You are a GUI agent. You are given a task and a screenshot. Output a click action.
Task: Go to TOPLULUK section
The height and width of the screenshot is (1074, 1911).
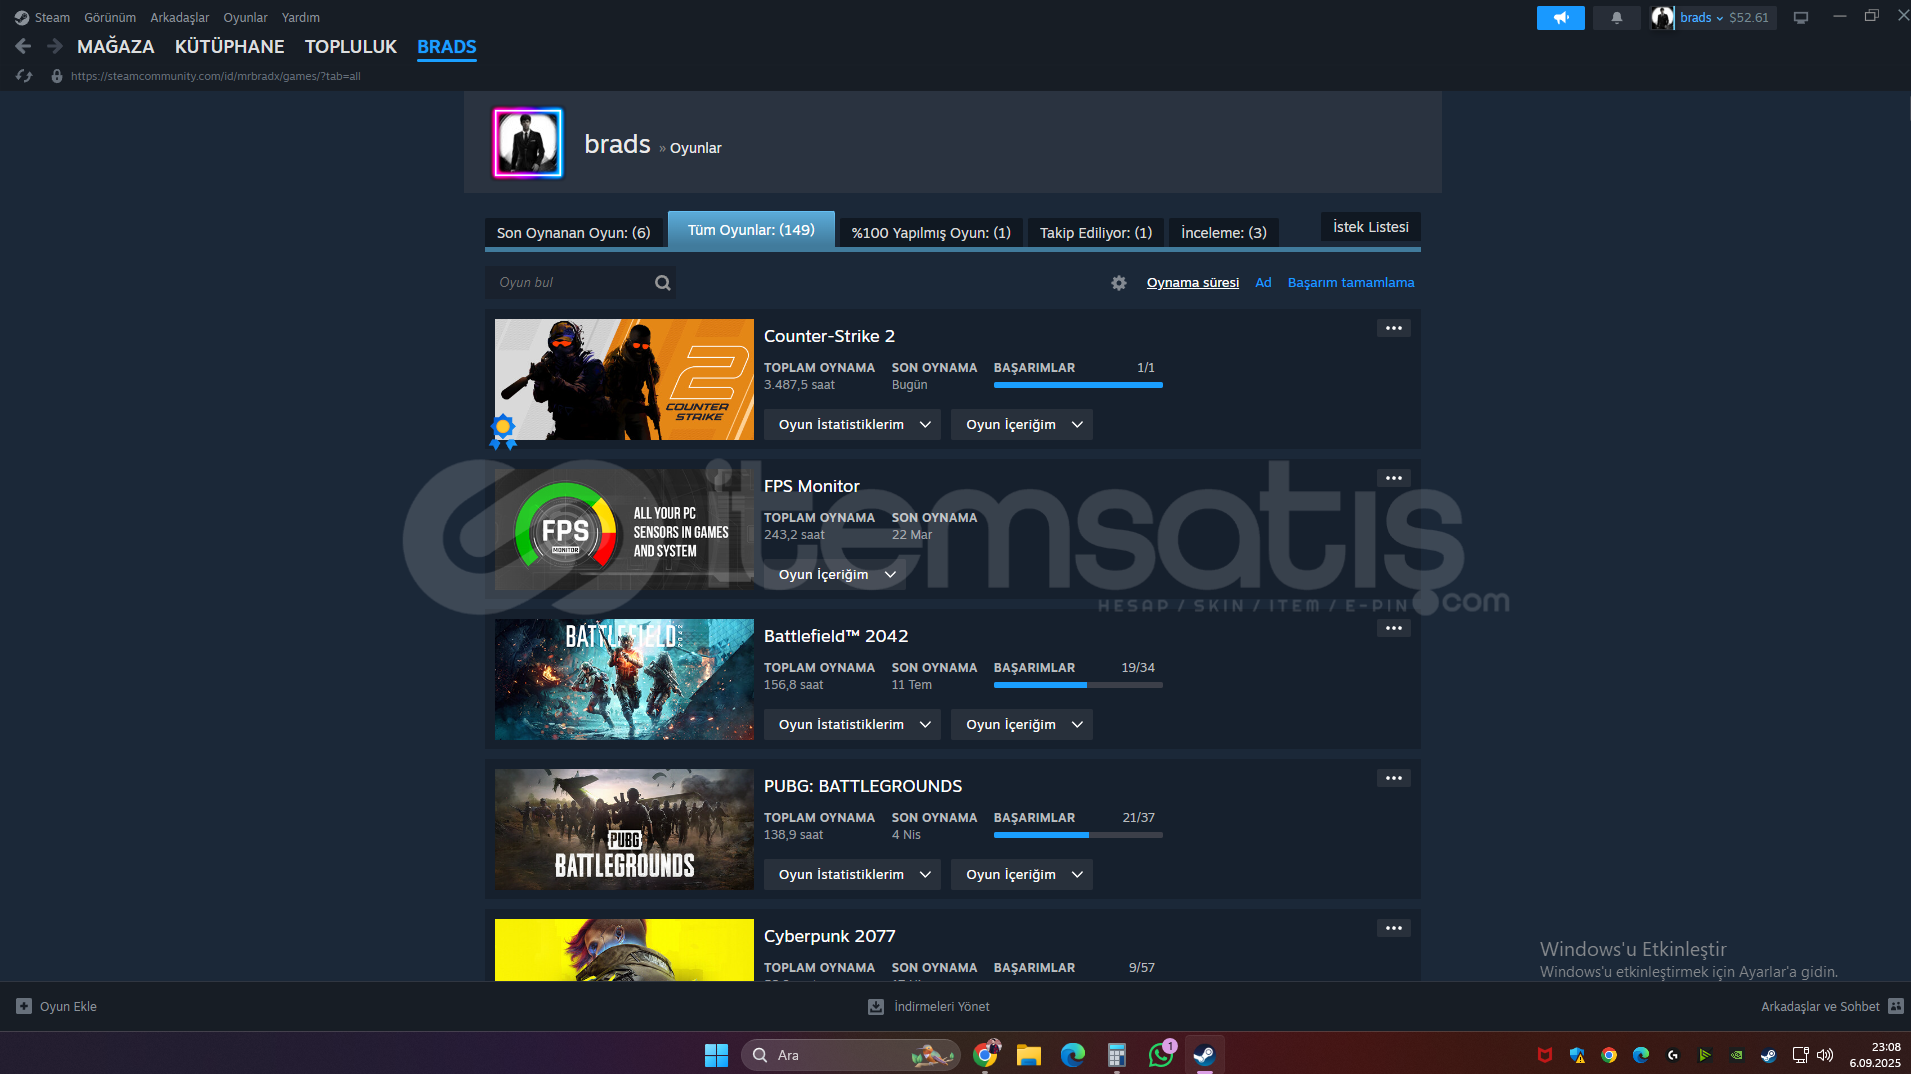click(351, 46)
